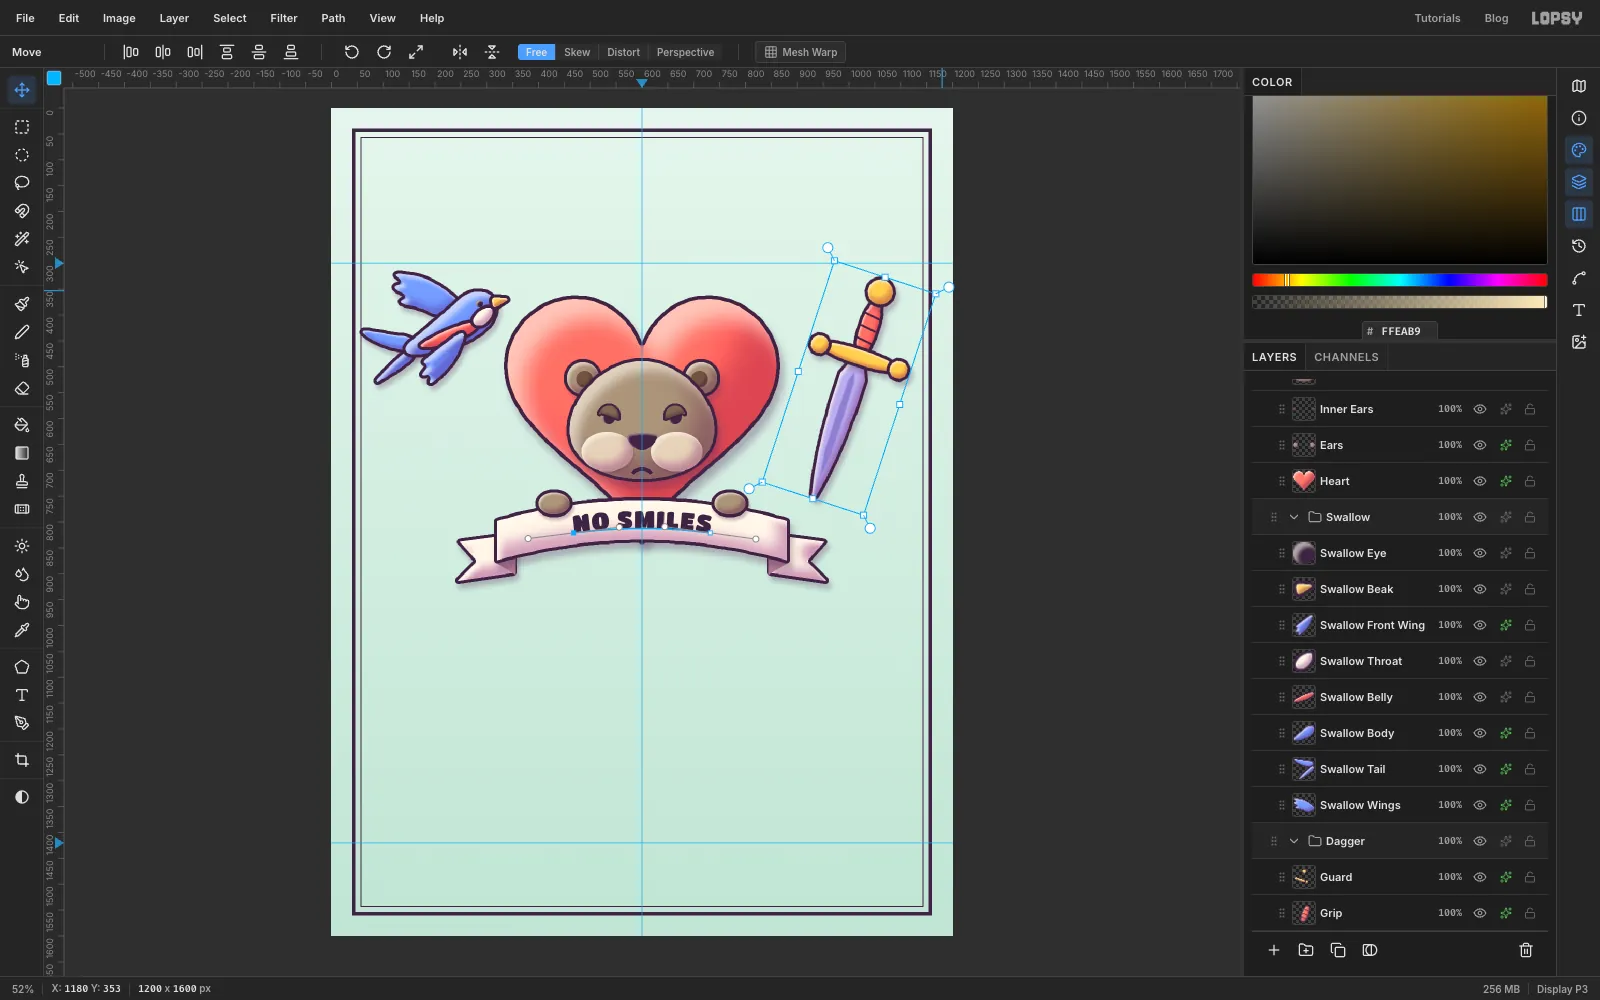Activate the Magic Wand tool
Viewport: 1600px width, 1000px height.
click(22, 239)
